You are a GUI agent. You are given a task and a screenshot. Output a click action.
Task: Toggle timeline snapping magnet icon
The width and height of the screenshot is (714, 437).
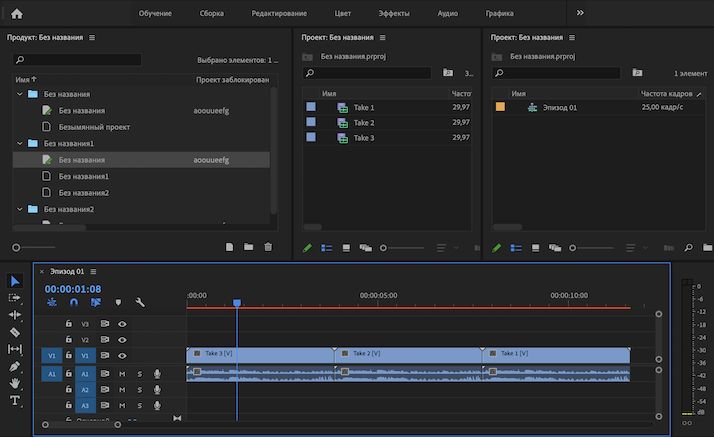click(73, 303)
